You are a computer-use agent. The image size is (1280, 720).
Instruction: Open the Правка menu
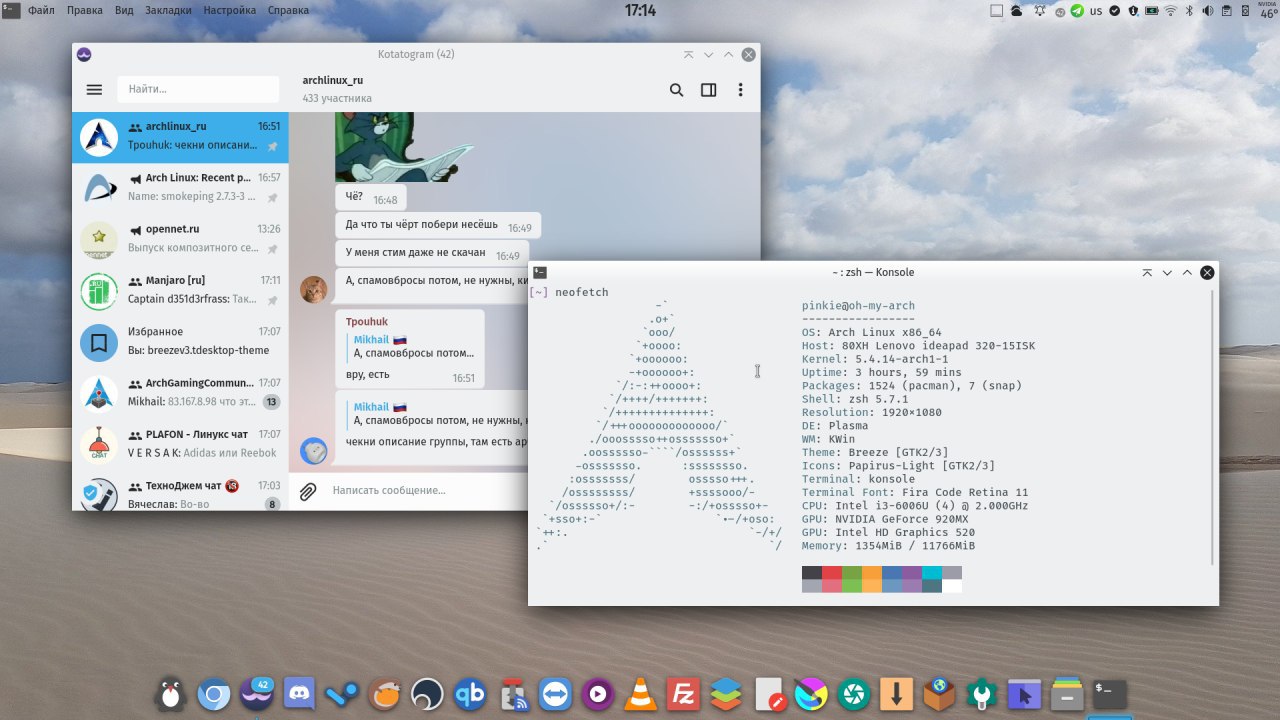85,11
